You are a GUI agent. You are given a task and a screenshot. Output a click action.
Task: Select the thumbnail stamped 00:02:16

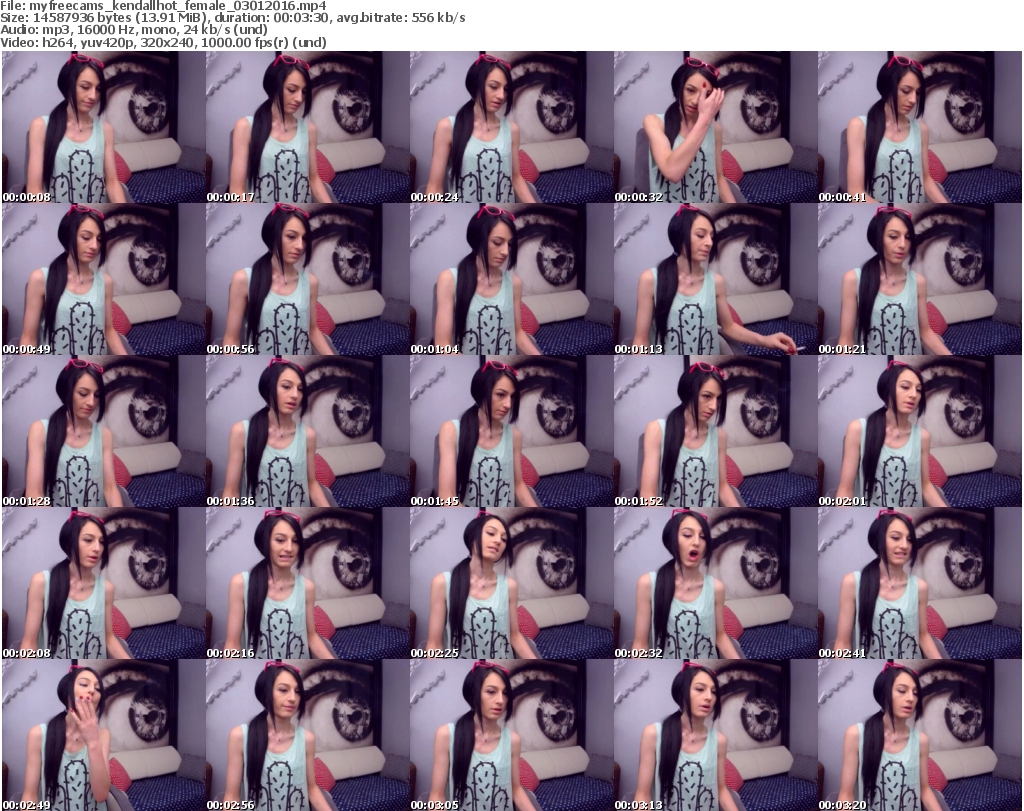coord(307,583)
